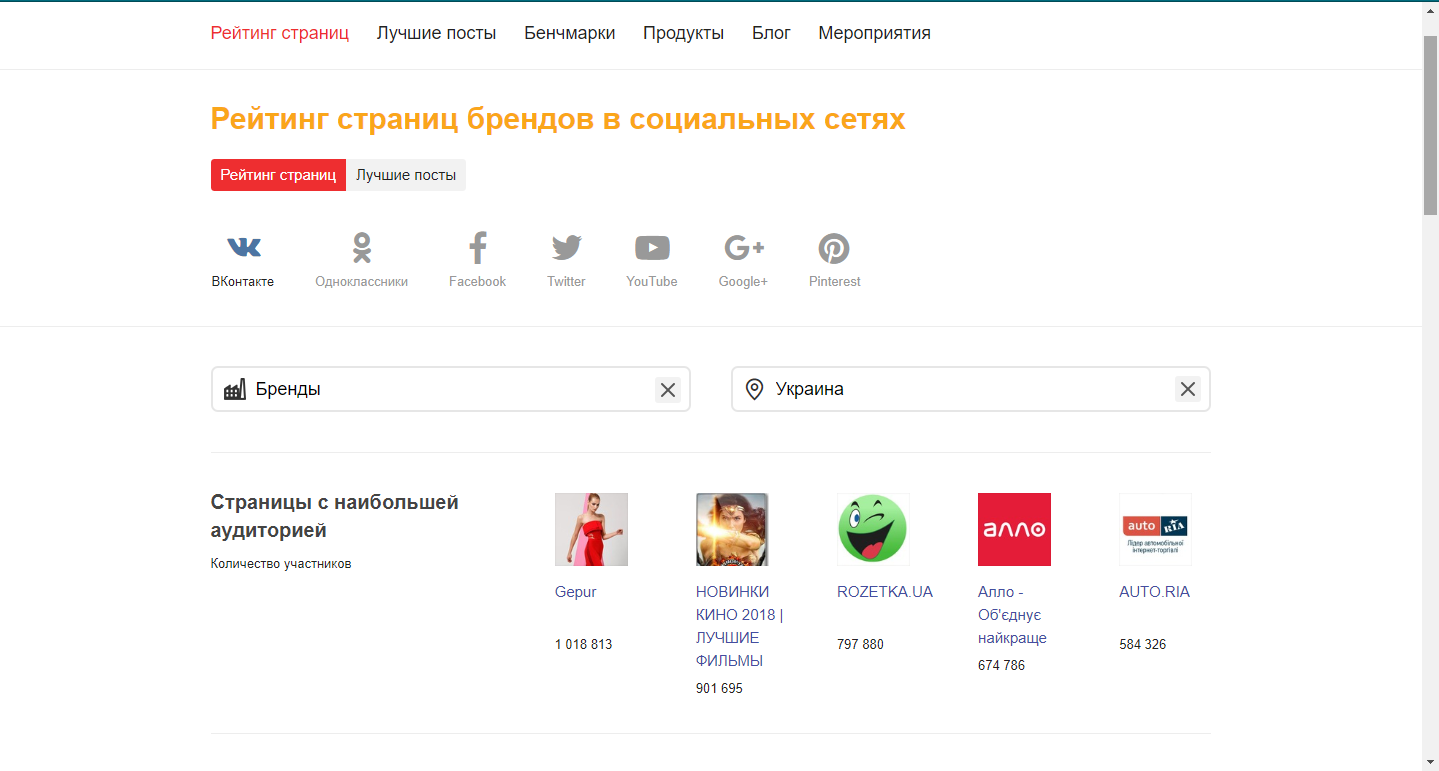Open the Продукты navigation item

683,33
